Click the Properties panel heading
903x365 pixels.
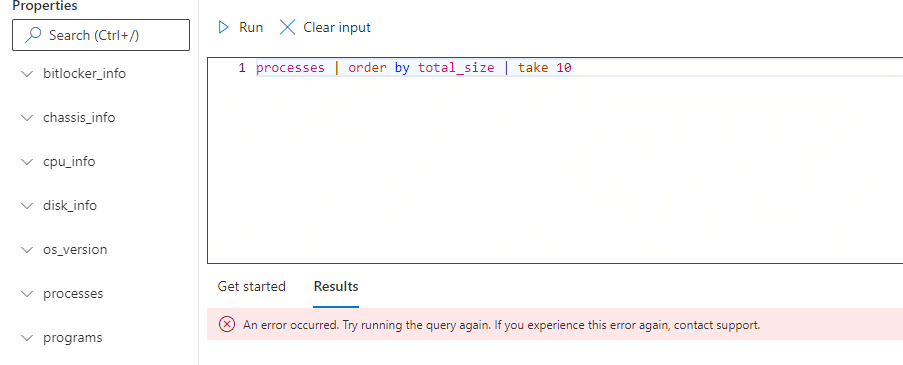tap(45, 6)
